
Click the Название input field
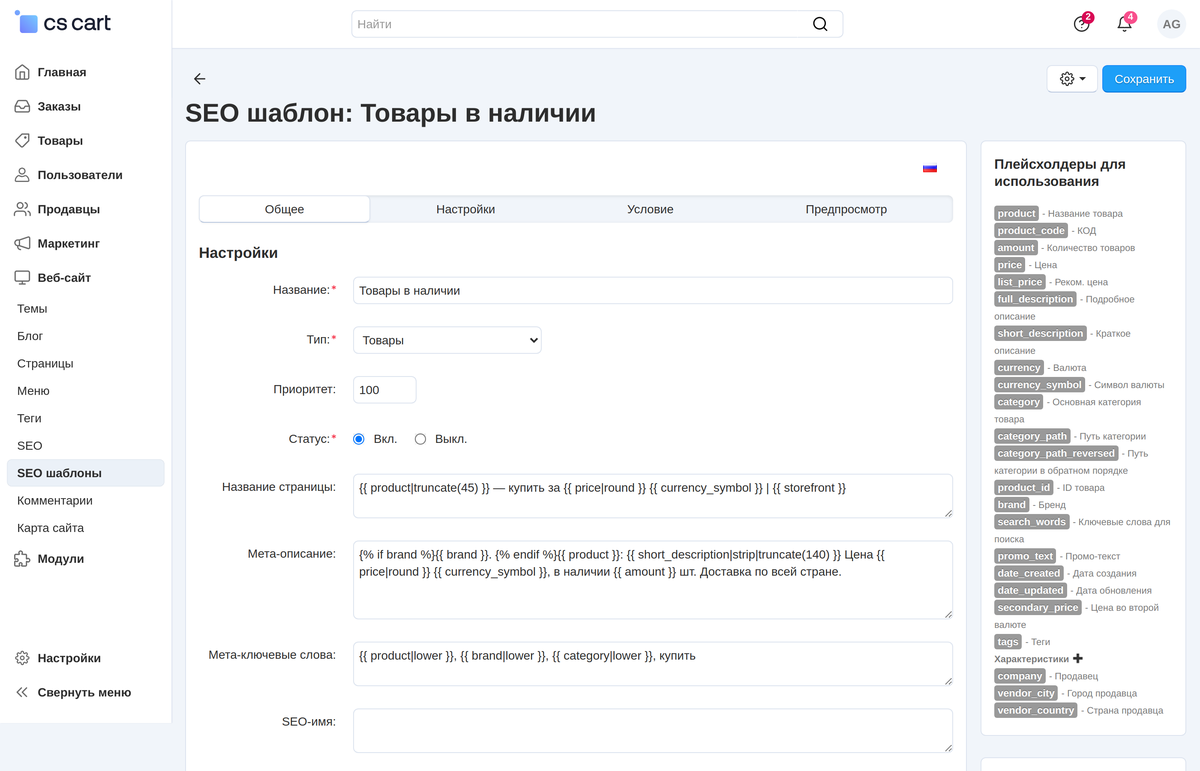tap(653, 290)
